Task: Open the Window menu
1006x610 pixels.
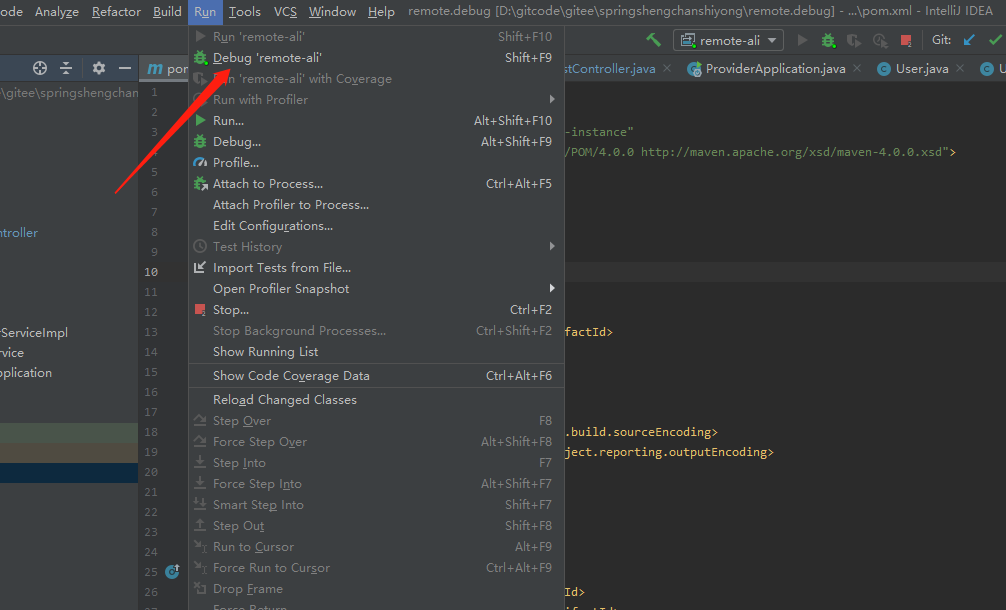Action: pyautogui.click(x=332, y=12)
